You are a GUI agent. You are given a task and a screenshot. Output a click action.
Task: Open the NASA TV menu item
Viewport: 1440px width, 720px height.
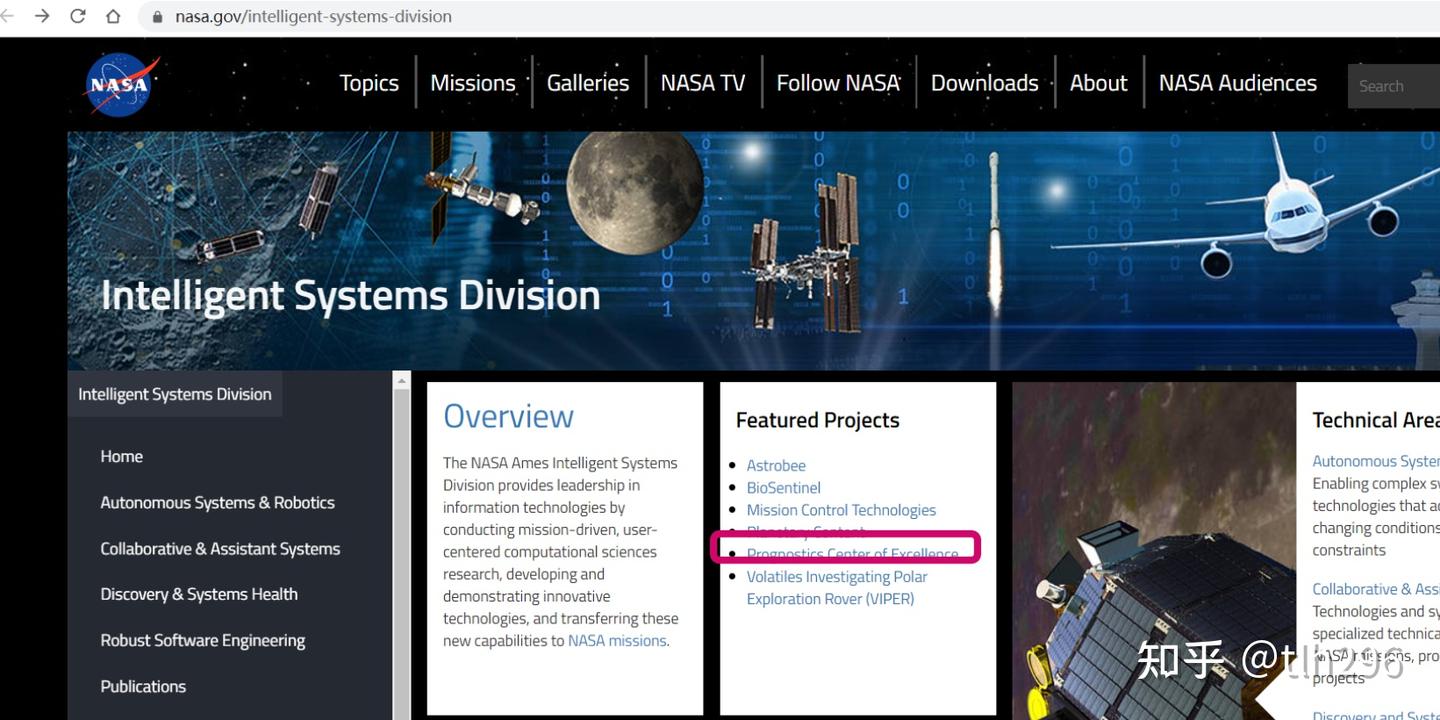703,83
